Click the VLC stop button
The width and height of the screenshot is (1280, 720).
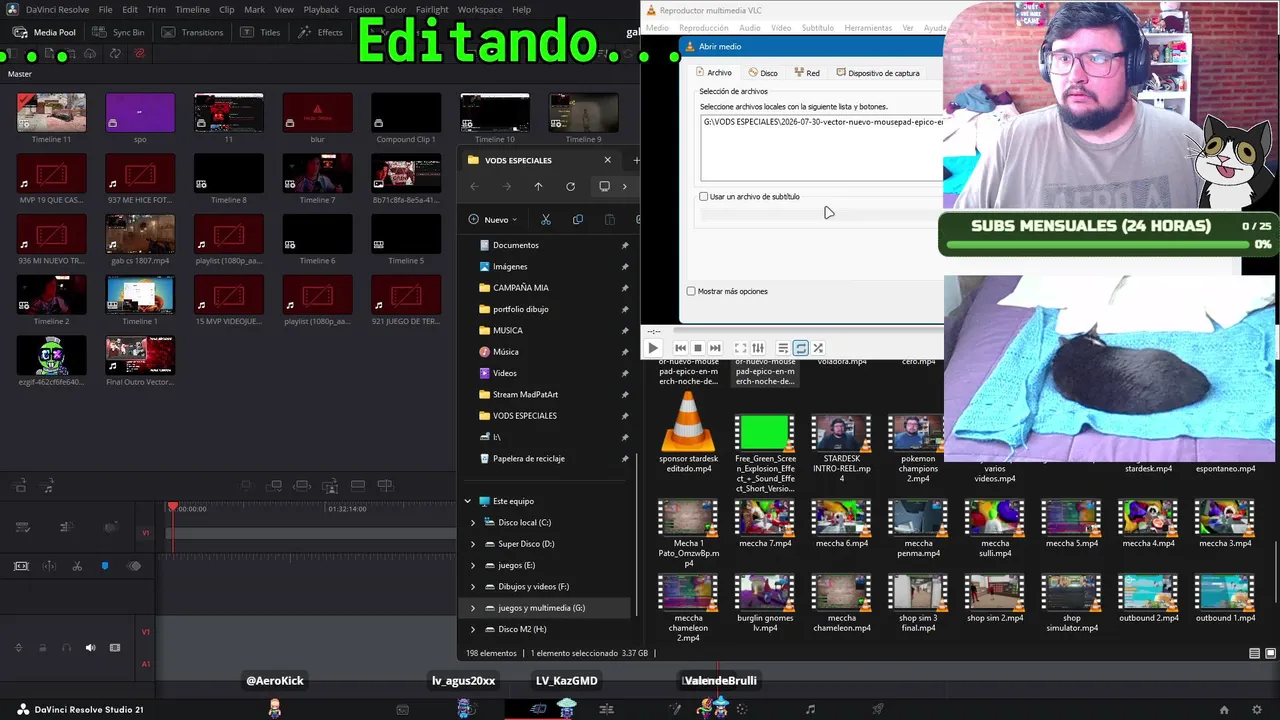[x=698, y=348]
